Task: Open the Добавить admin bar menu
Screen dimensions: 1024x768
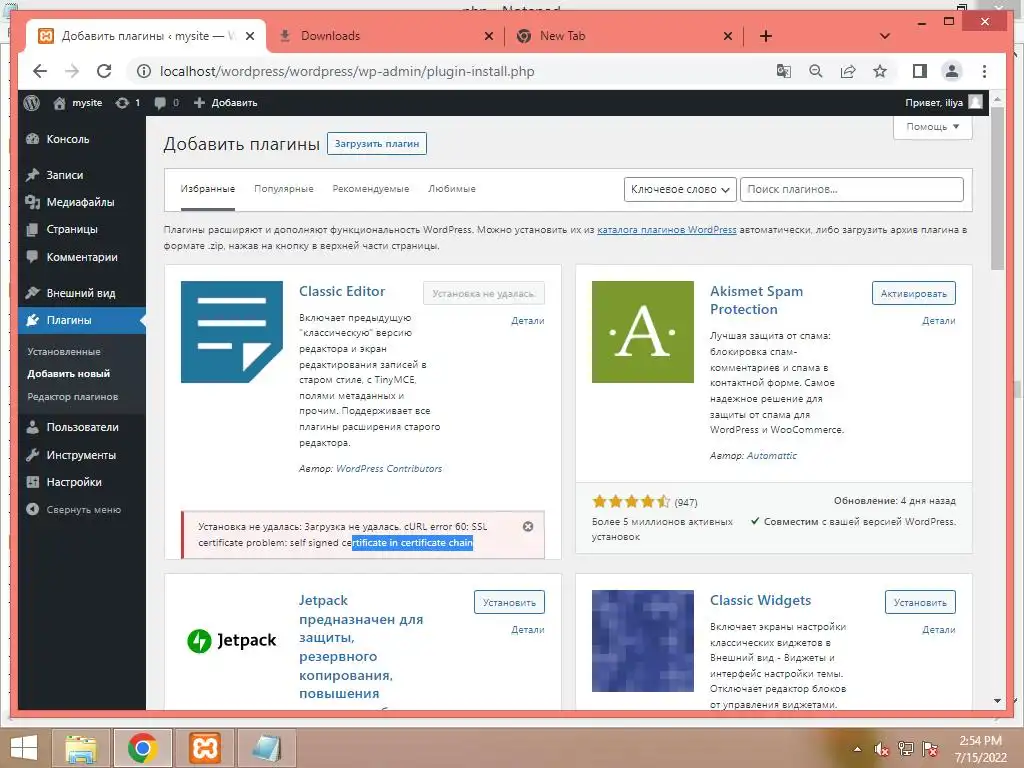Action: [226, 103]
